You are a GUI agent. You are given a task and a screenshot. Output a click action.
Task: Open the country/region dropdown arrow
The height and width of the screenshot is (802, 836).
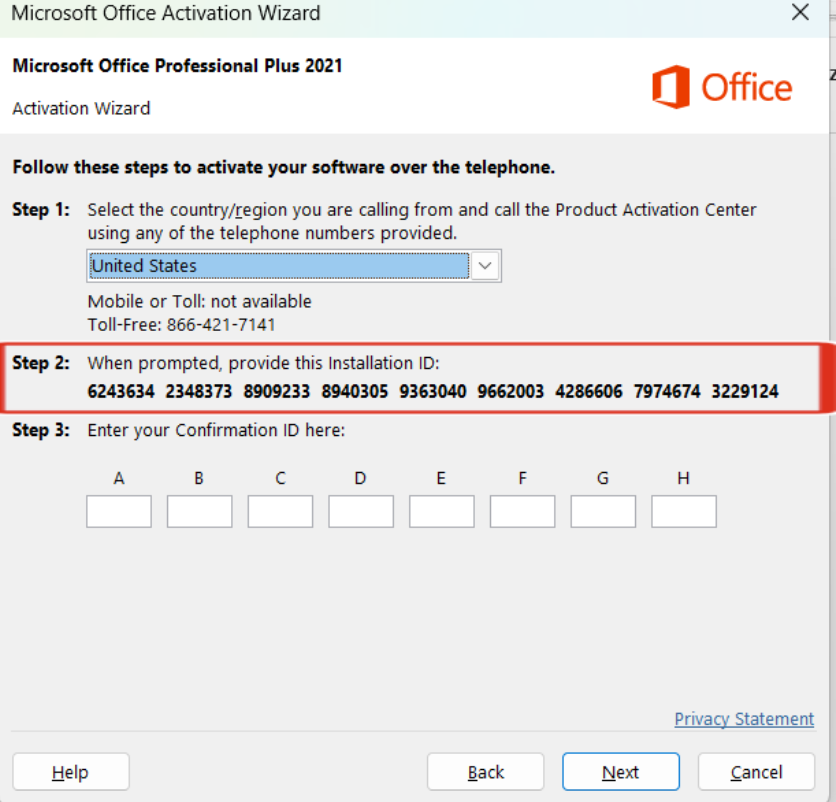click(x=485, y=266)
